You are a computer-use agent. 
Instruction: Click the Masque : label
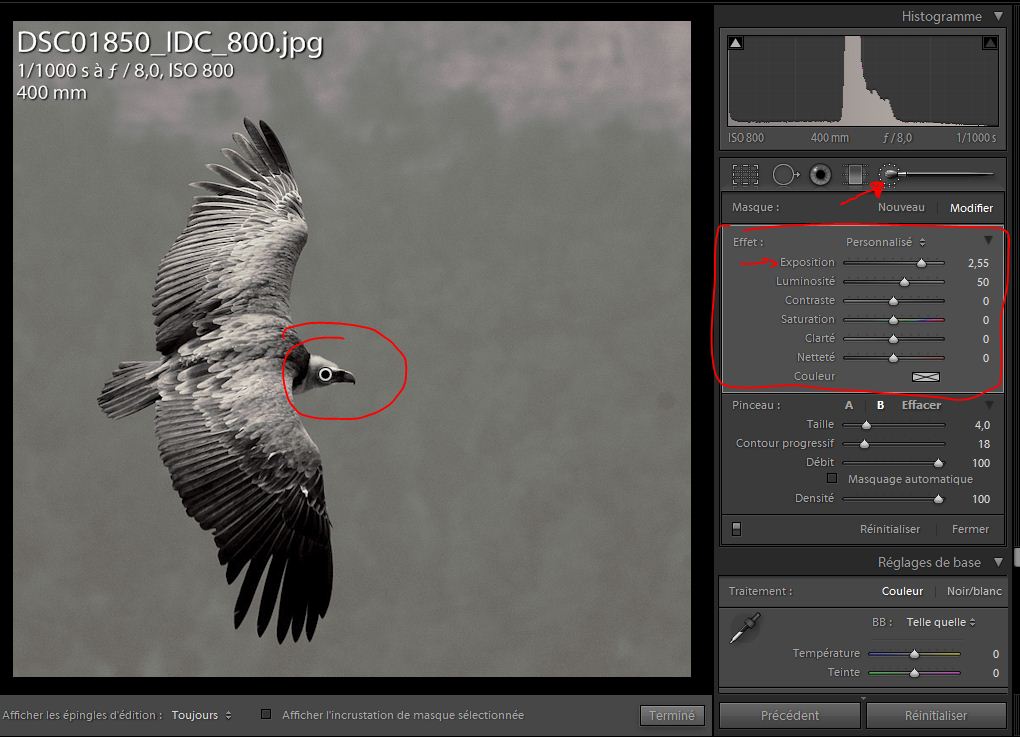click(x=755, y=207)
